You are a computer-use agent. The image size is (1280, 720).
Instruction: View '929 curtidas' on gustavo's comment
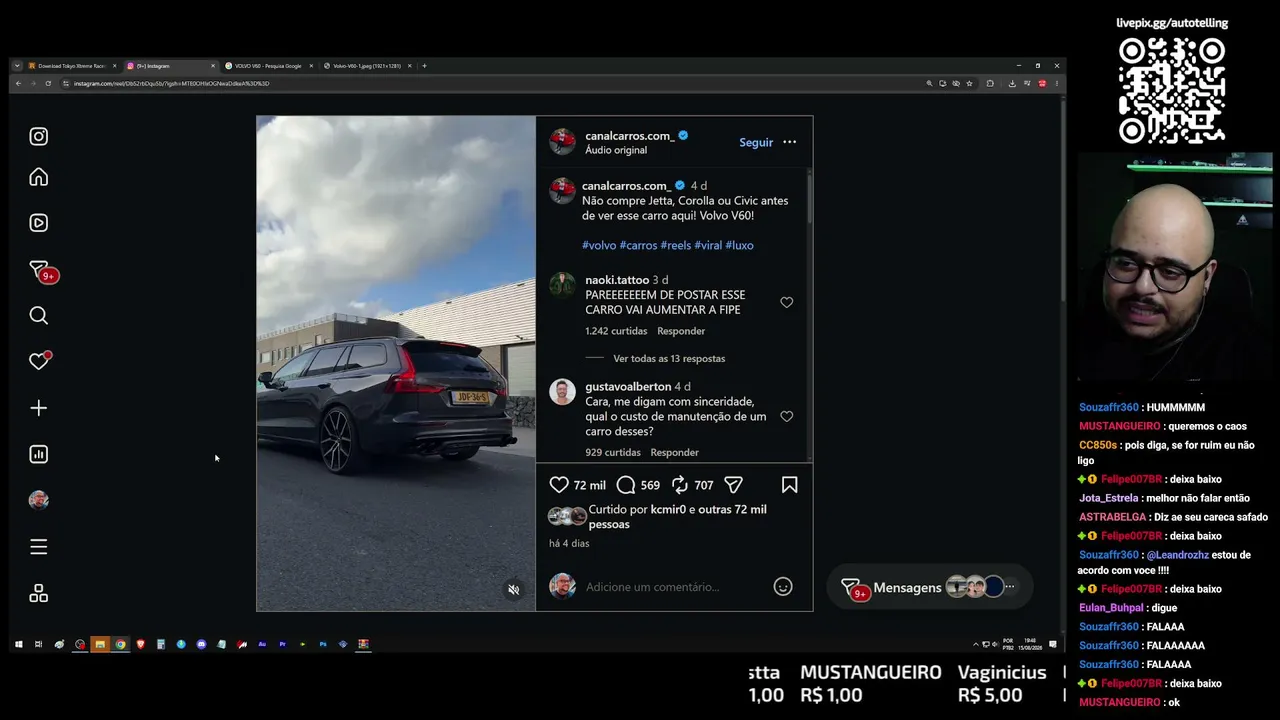613,452
